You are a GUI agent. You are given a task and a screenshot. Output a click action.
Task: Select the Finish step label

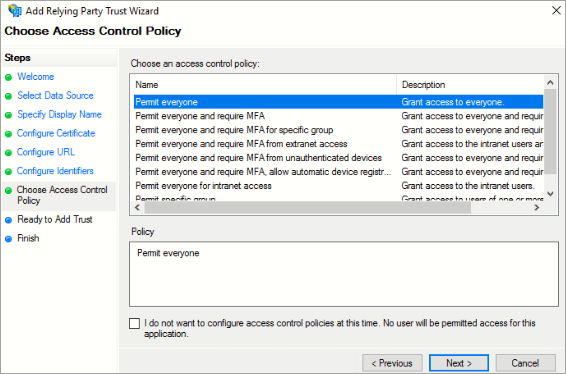[x=28, y=238]
